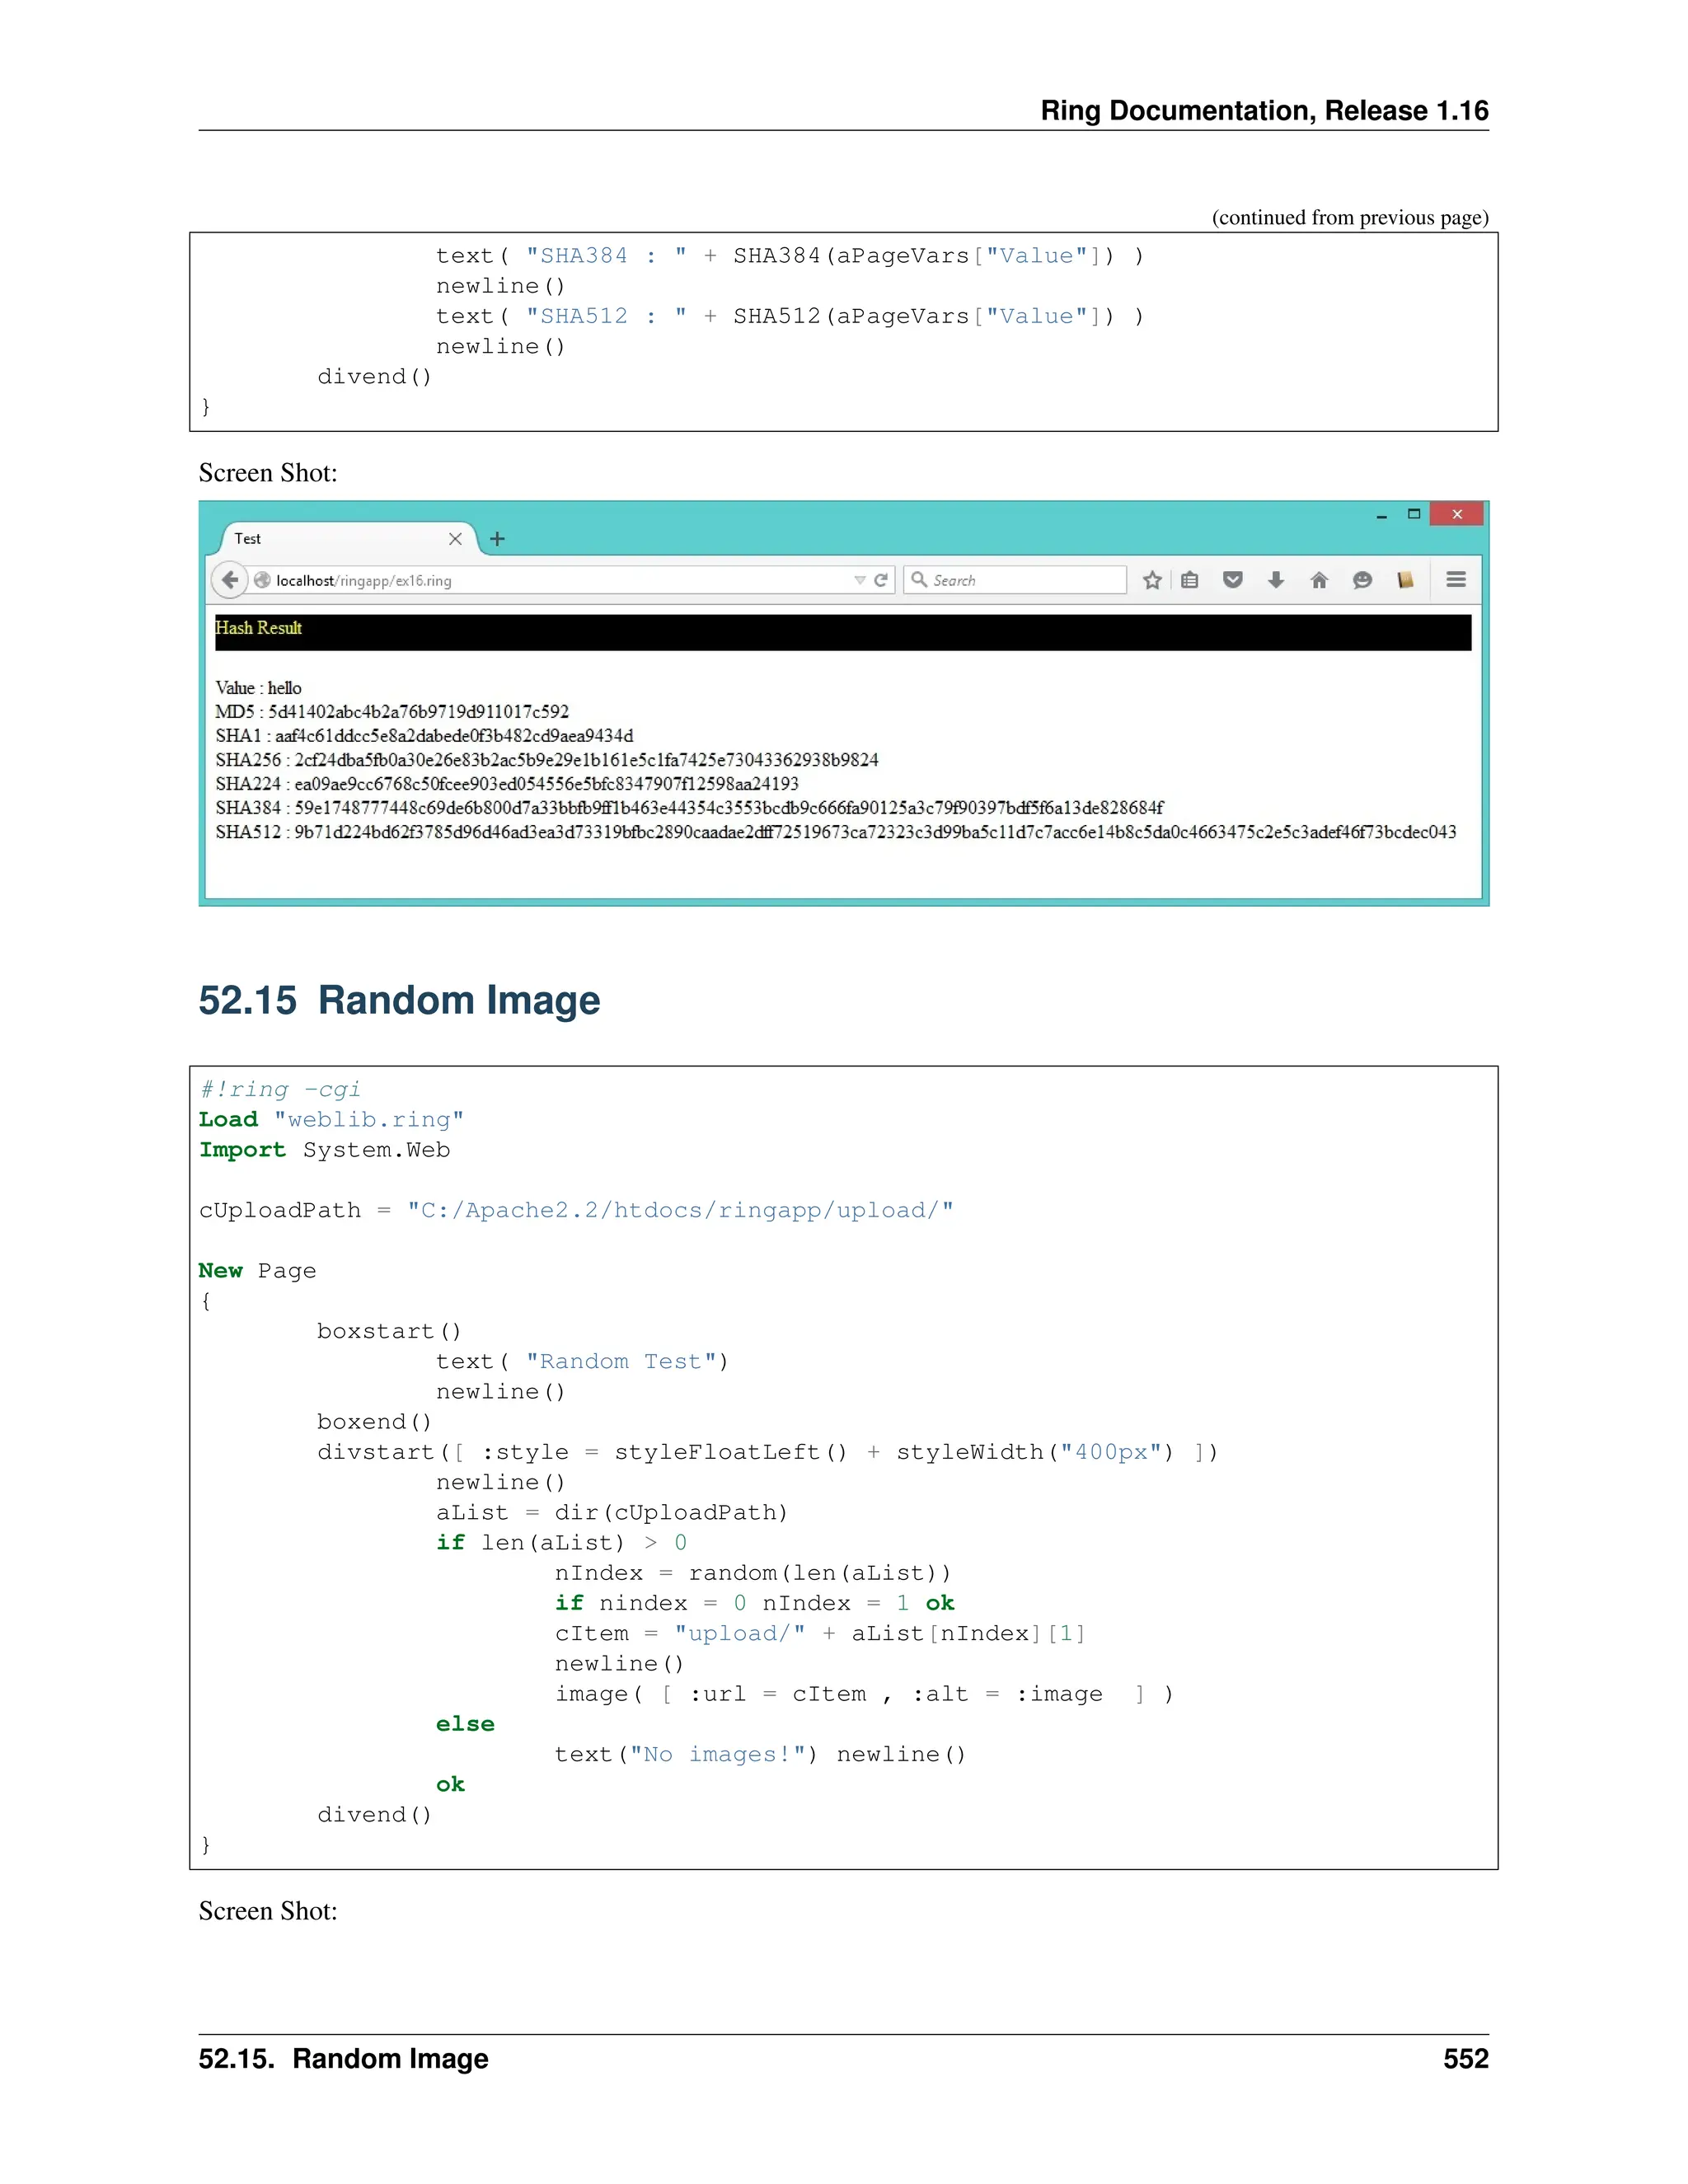1688x2184 pixels.
Task: Maximize the browser window
Action: tap(1414, 514)
